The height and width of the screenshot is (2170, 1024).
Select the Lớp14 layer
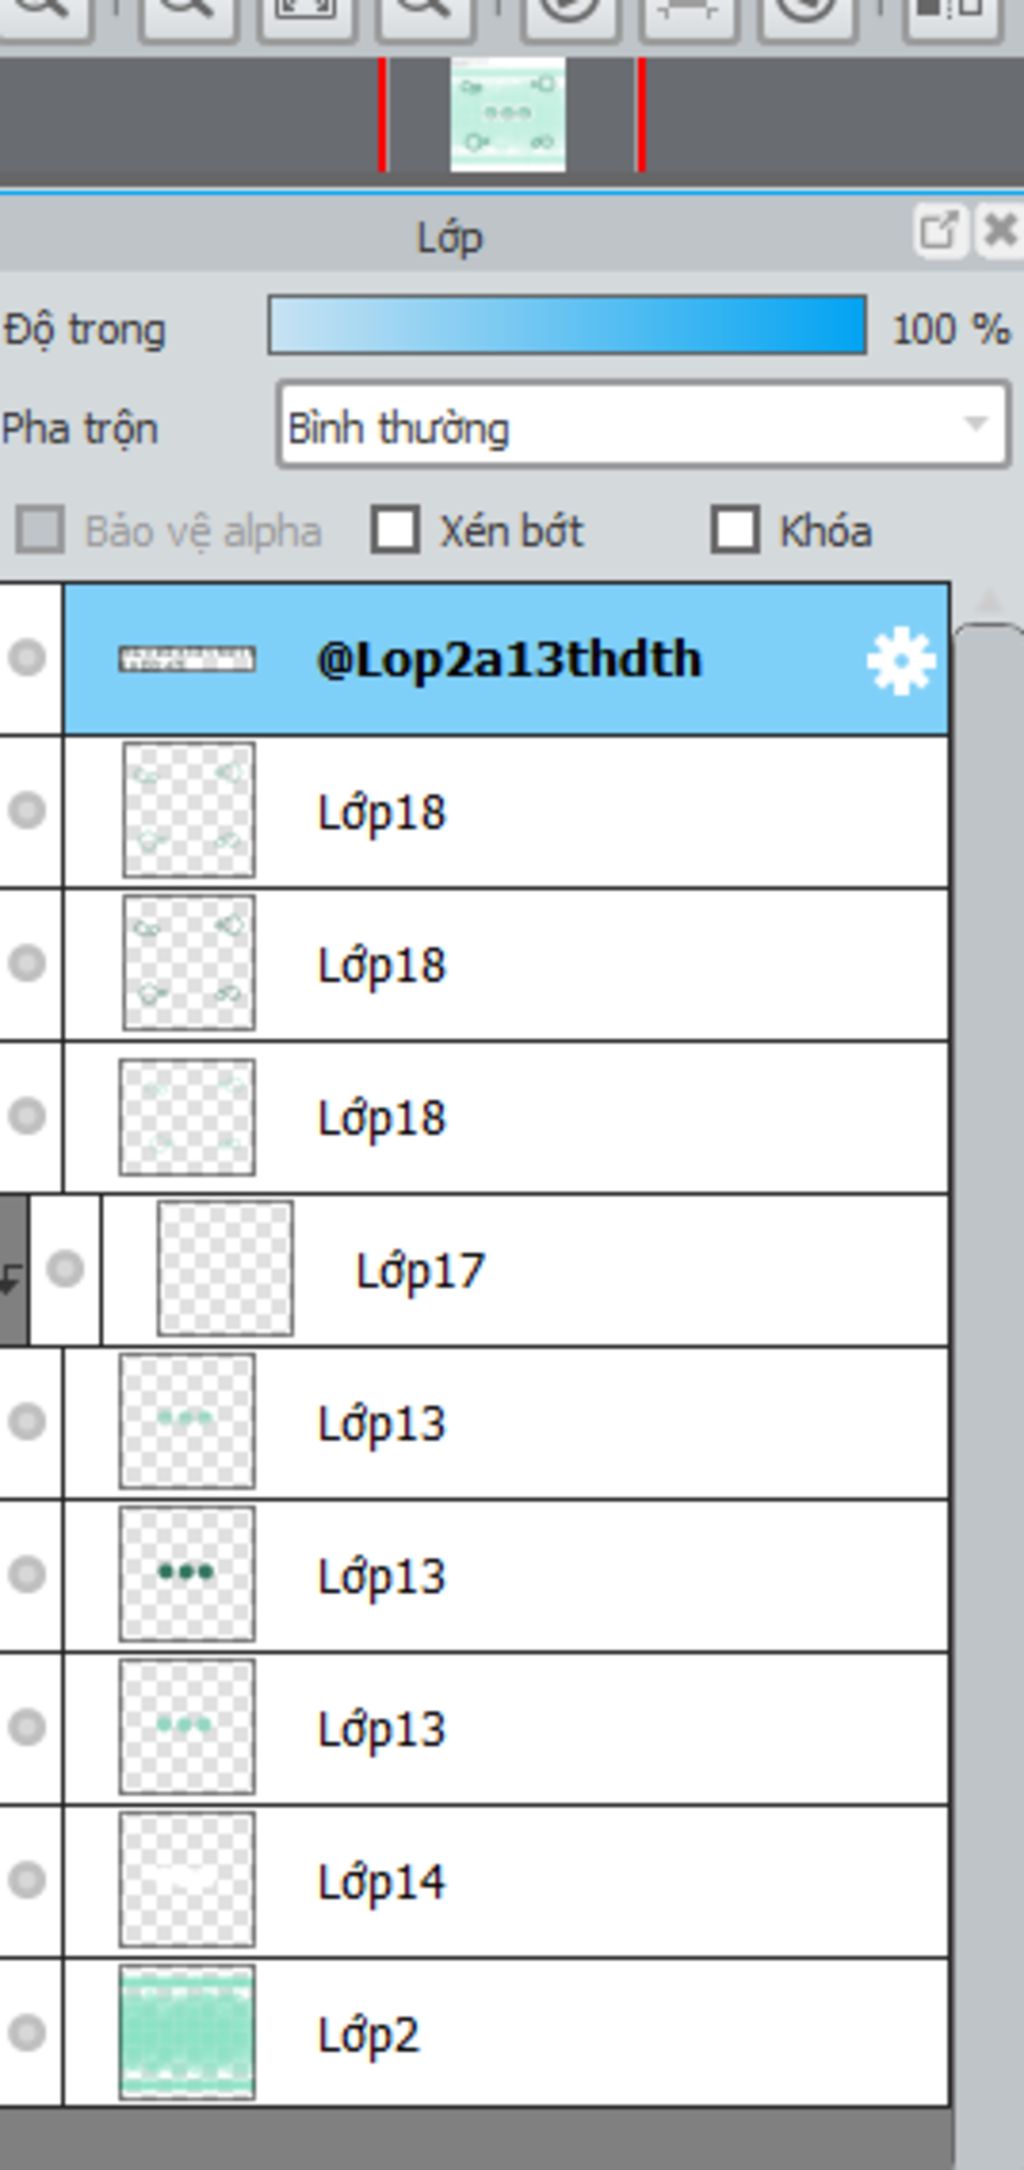pyautogui.click(x=506, y=1881)
